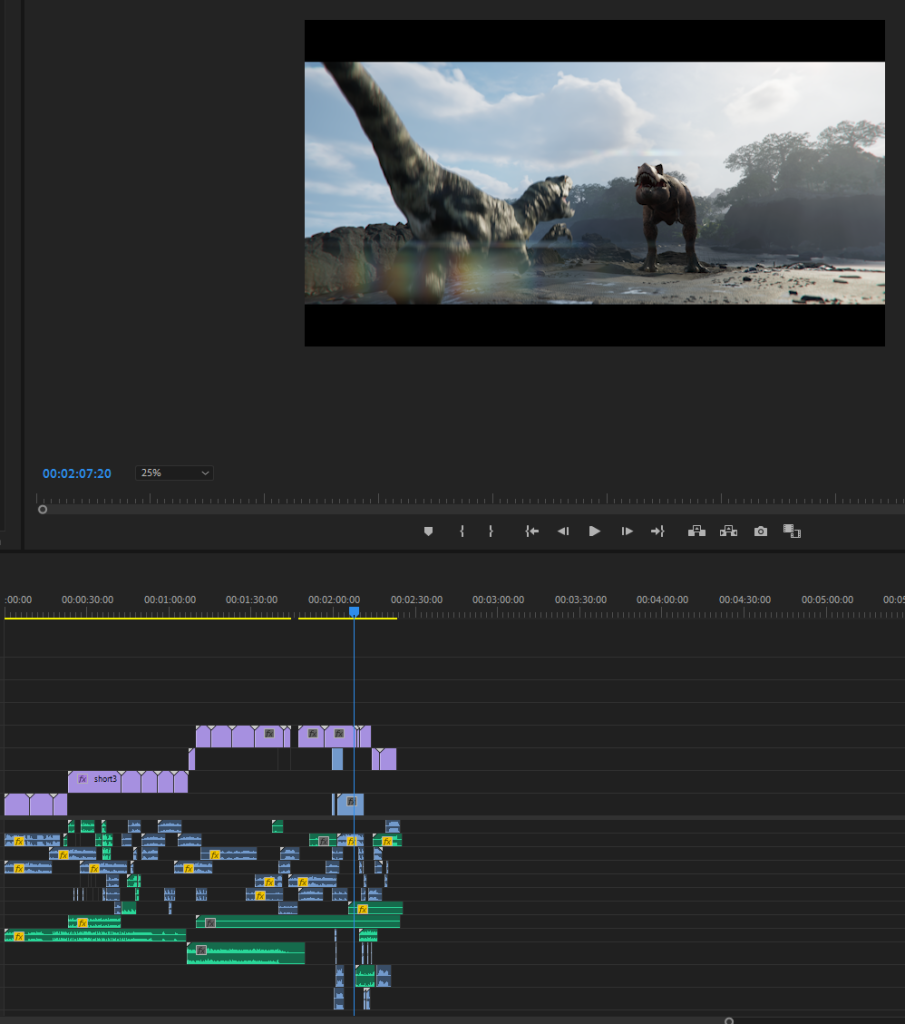Click the timeline ruler at 00:01:00:00

(170, 600)
